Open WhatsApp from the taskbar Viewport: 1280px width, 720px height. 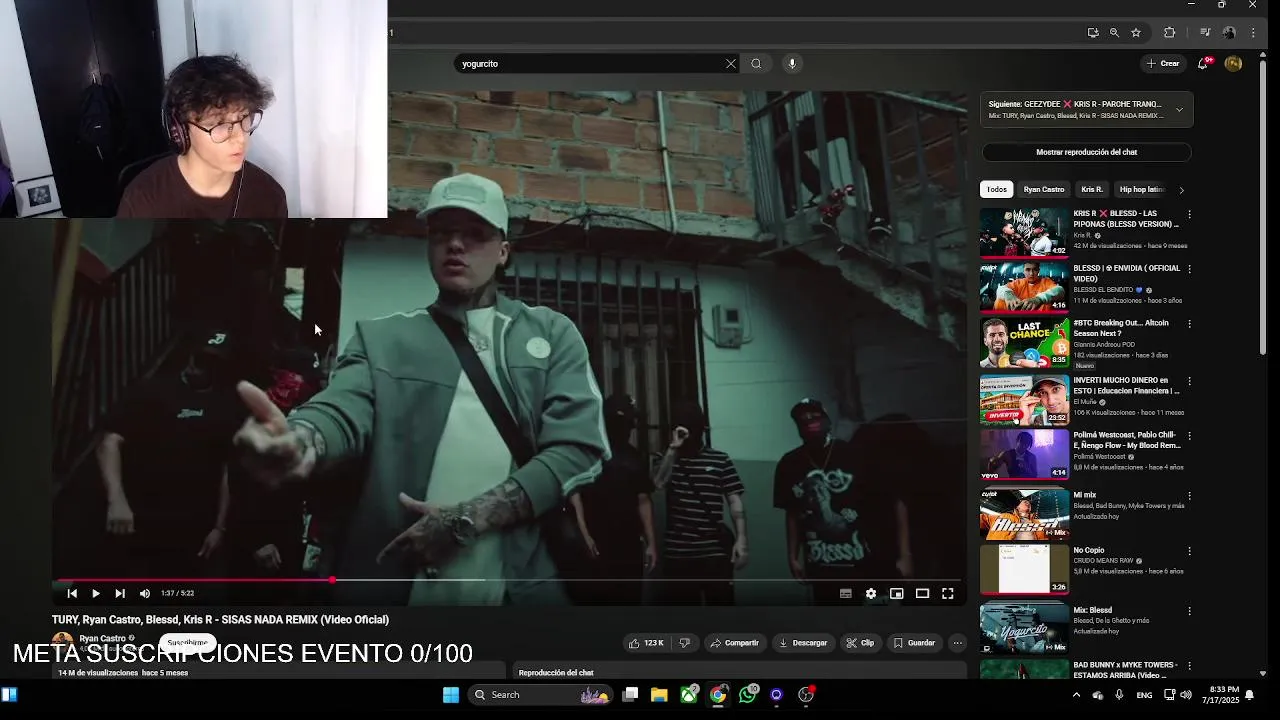click(x=748, y=695)
